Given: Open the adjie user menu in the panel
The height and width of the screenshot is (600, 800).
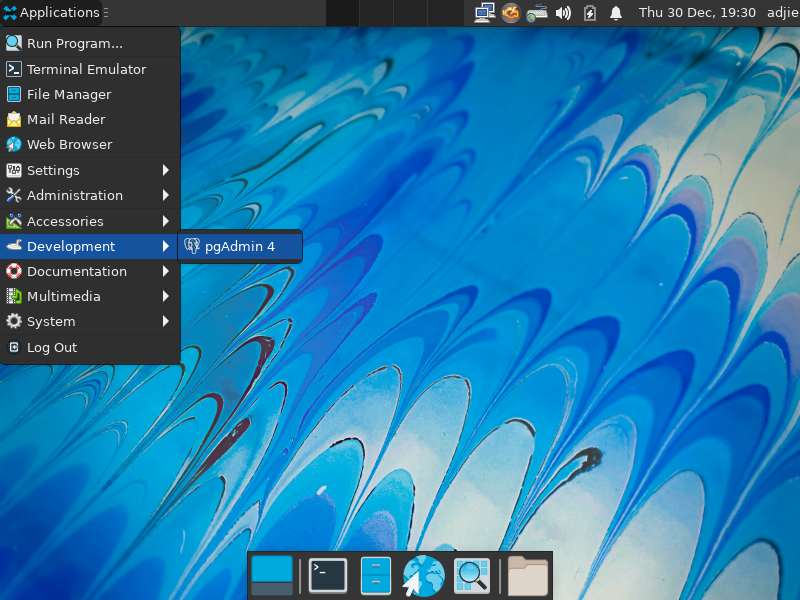Looking at the screenshot, I should 783,13.
